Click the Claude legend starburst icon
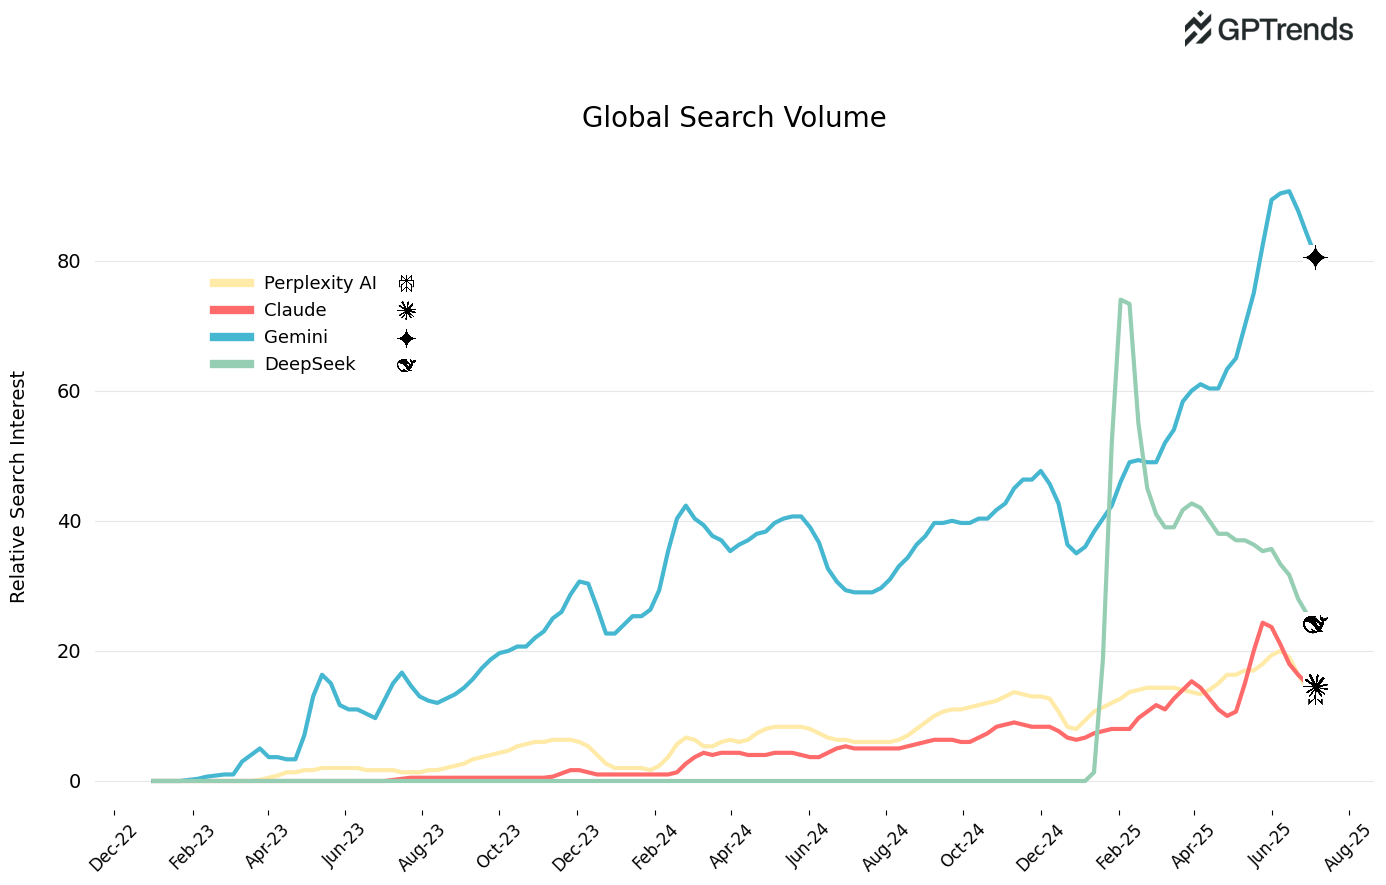The image size is (1386, 885). (406, 310)
